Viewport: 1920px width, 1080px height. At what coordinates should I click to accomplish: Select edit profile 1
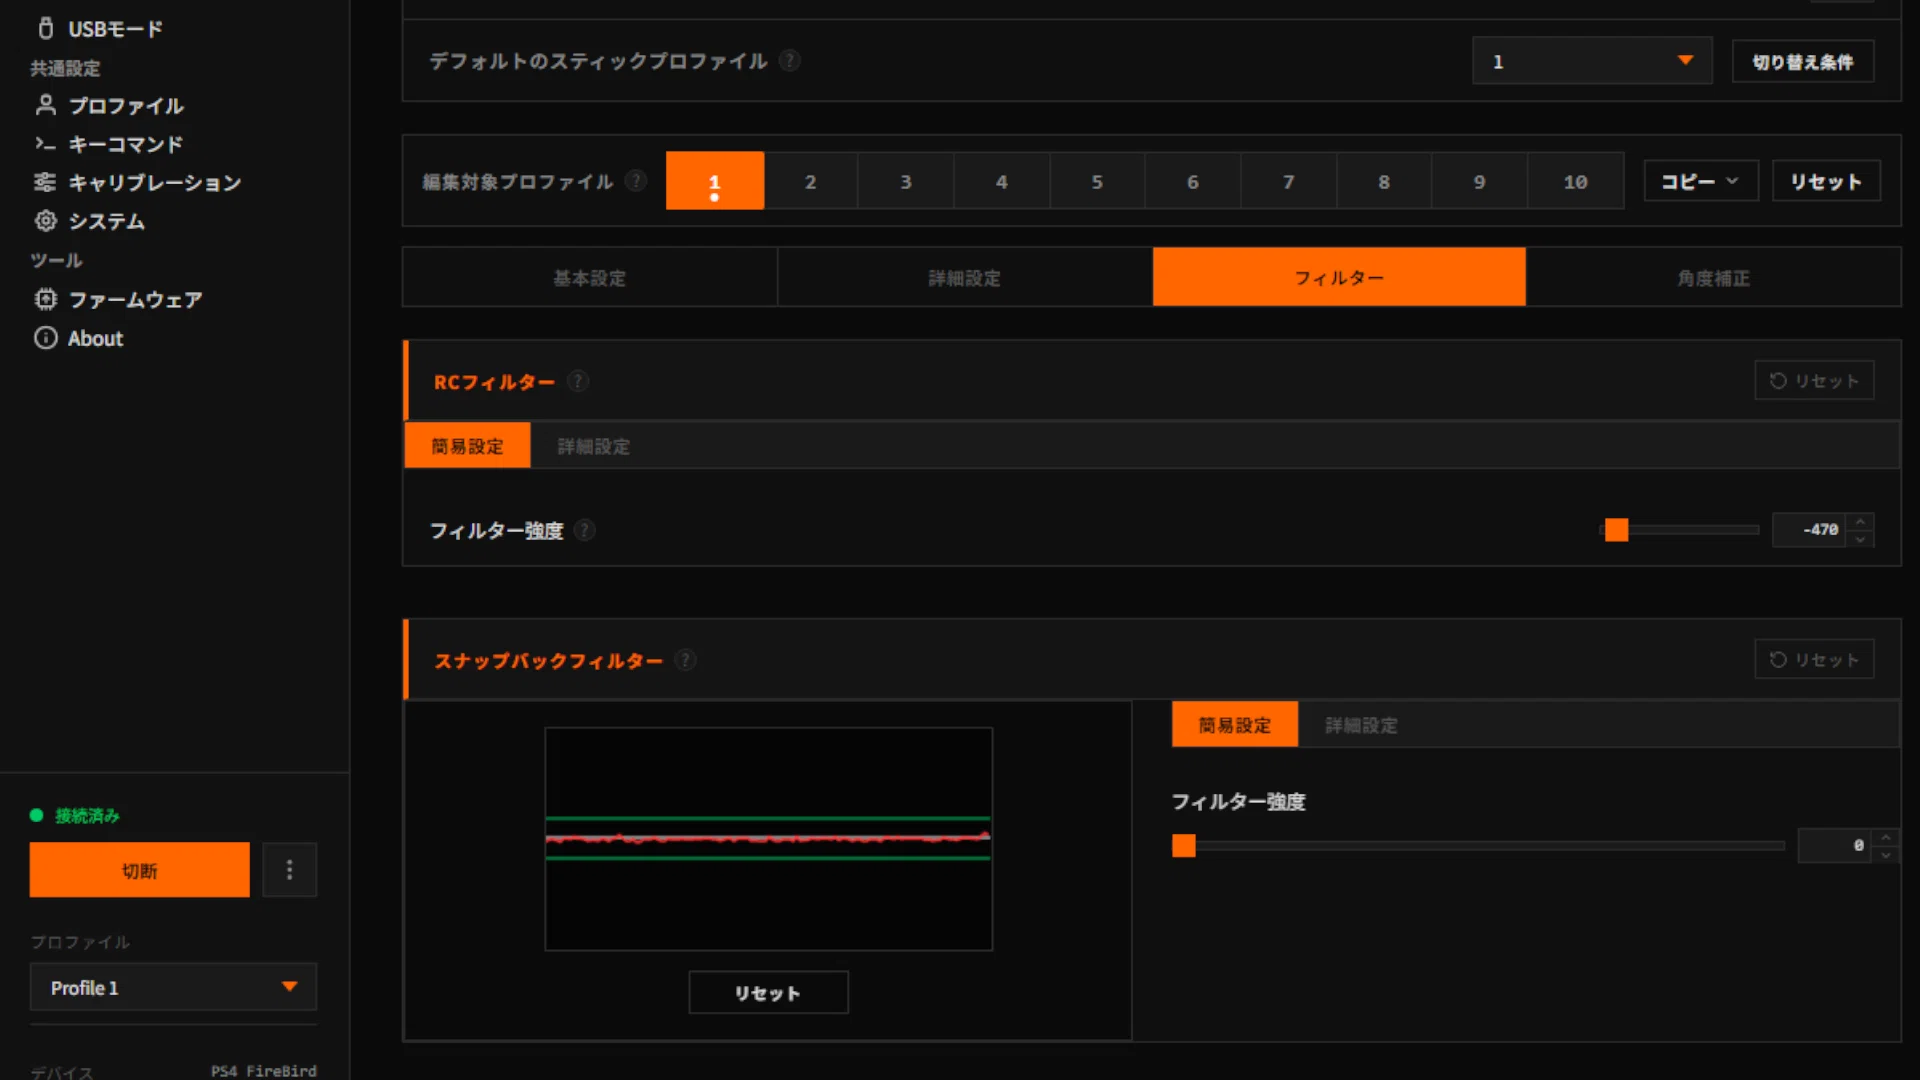coord(714,181)
